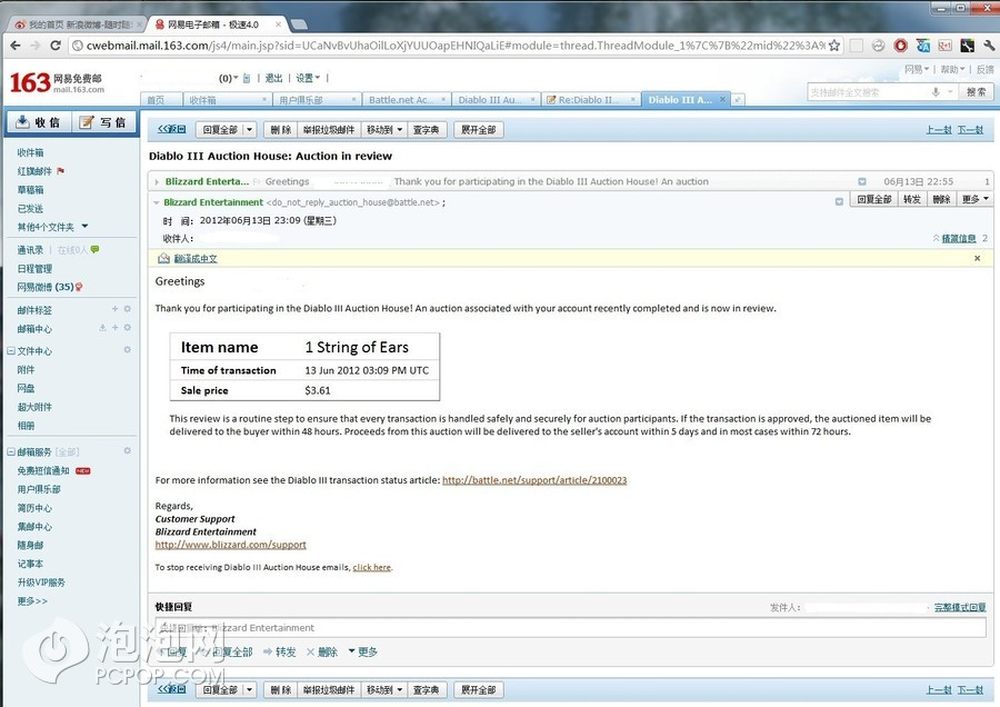Open the 设置 settings dropdown
The height and width of the screenshot is (707, 1000).
pos(307,78)
